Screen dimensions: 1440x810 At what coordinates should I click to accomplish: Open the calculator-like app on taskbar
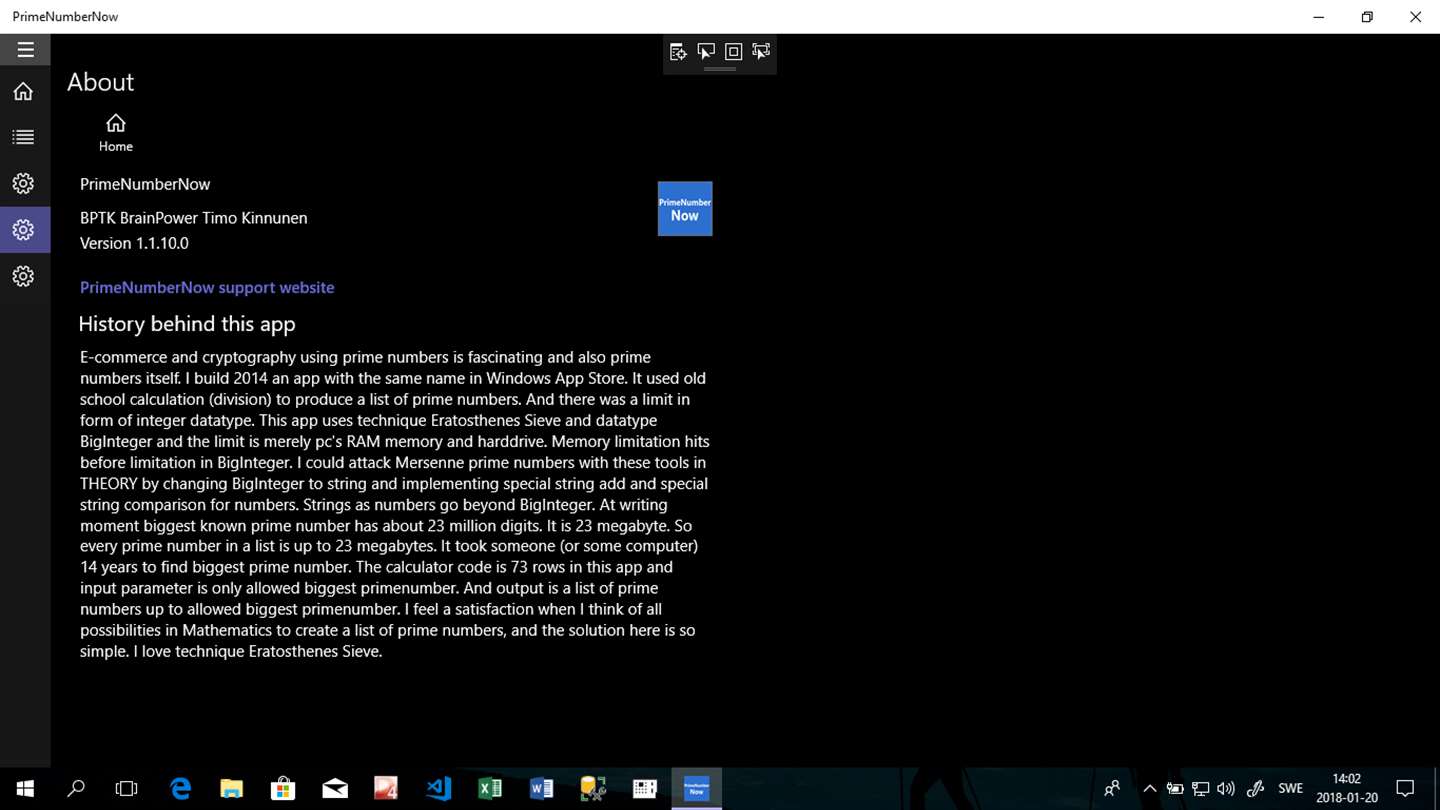click(x=645, y=789)
